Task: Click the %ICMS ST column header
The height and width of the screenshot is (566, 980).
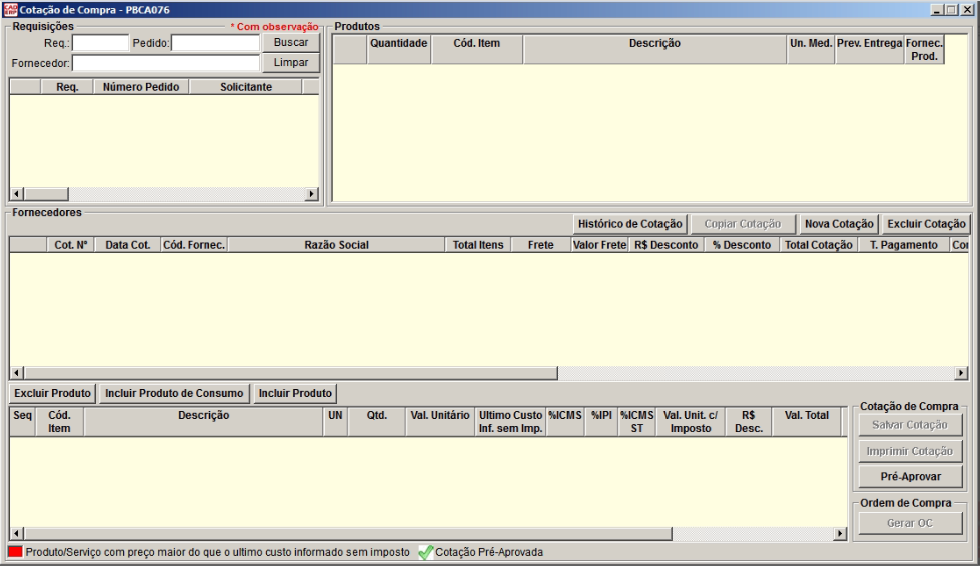Action: (637, 422)
